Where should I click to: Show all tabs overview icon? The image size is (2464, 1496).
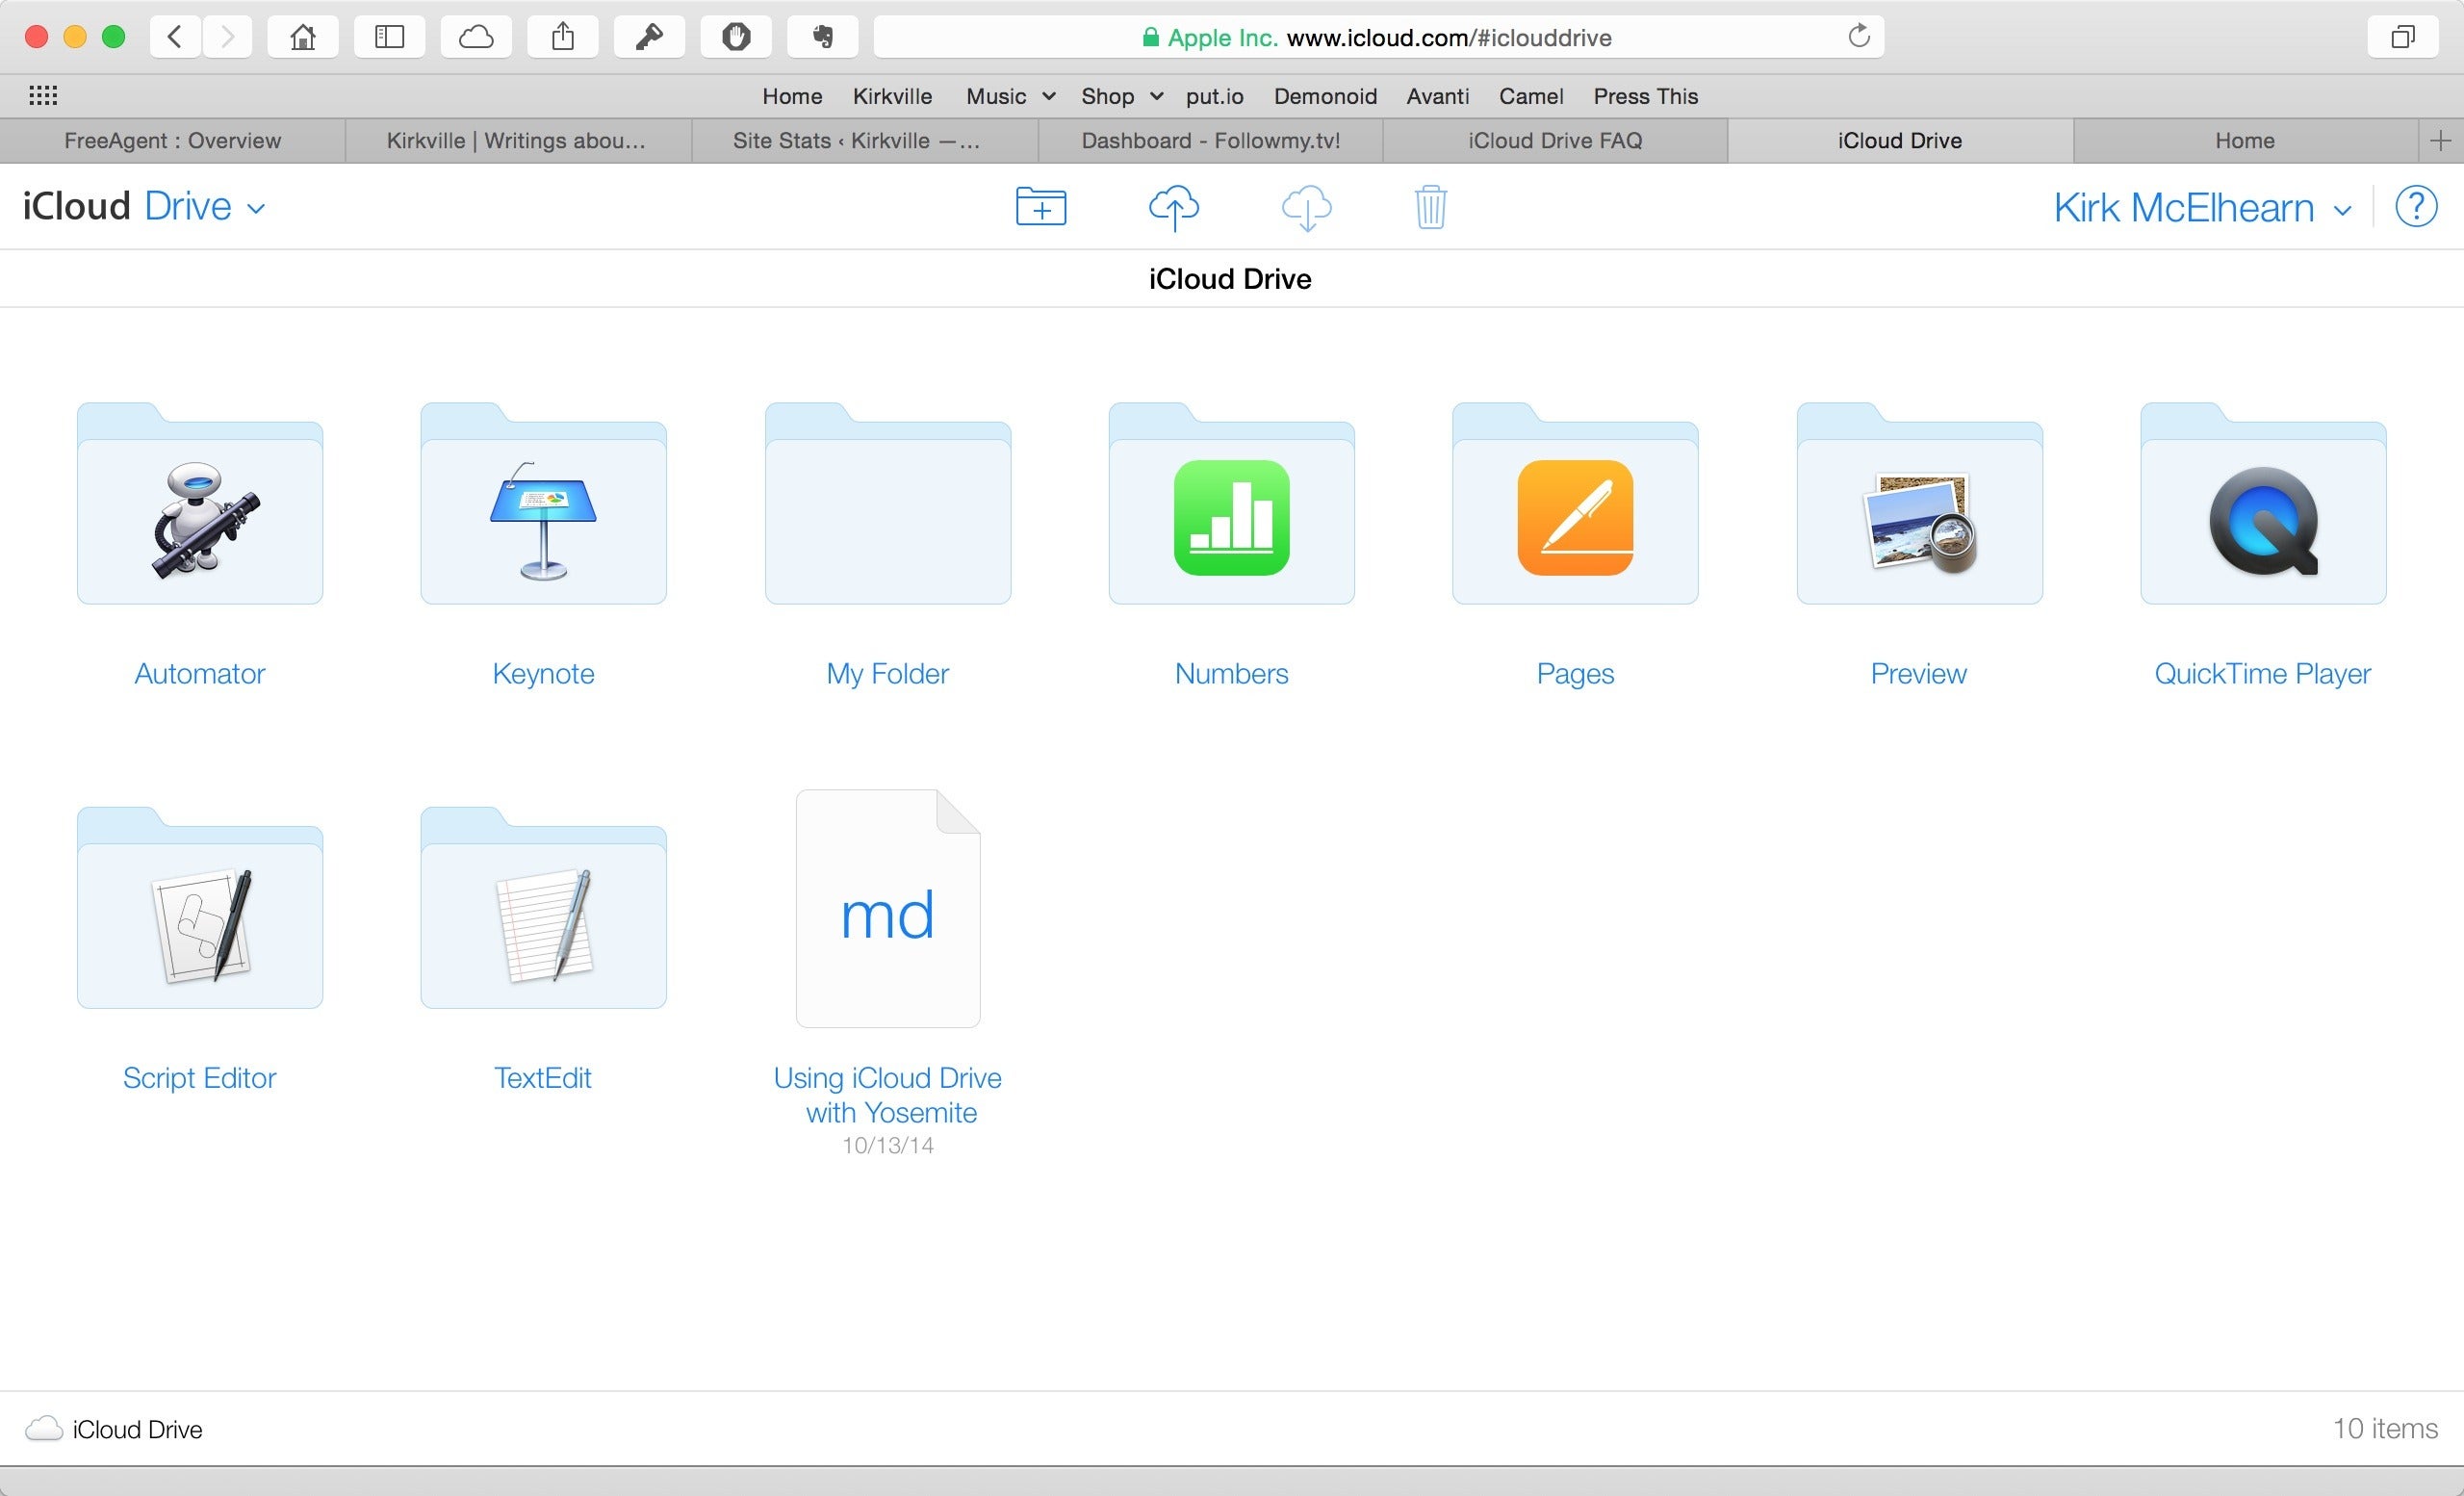tap(2402, 37)
